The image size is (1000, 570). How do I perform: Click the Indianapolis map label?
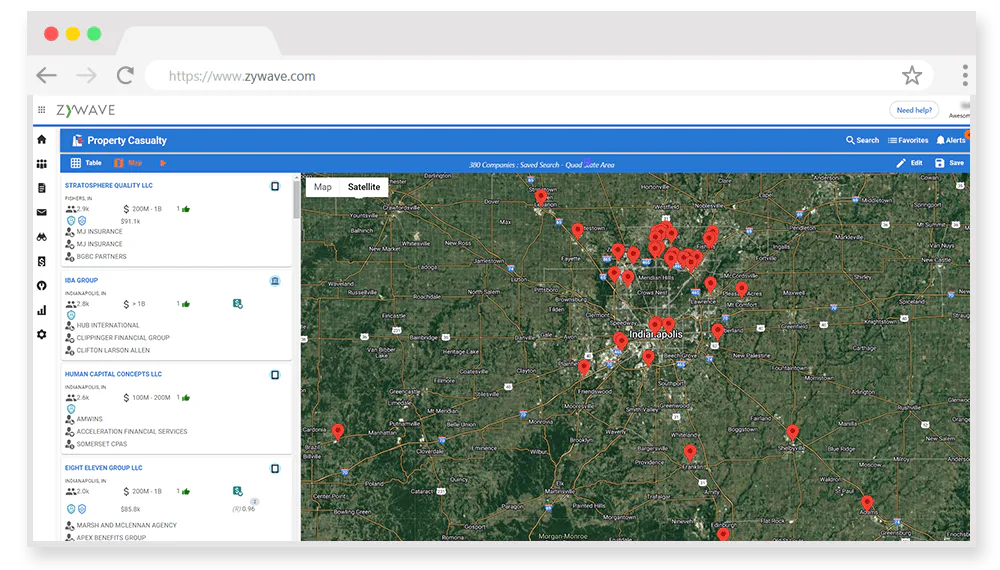click(x=656, y=334)
